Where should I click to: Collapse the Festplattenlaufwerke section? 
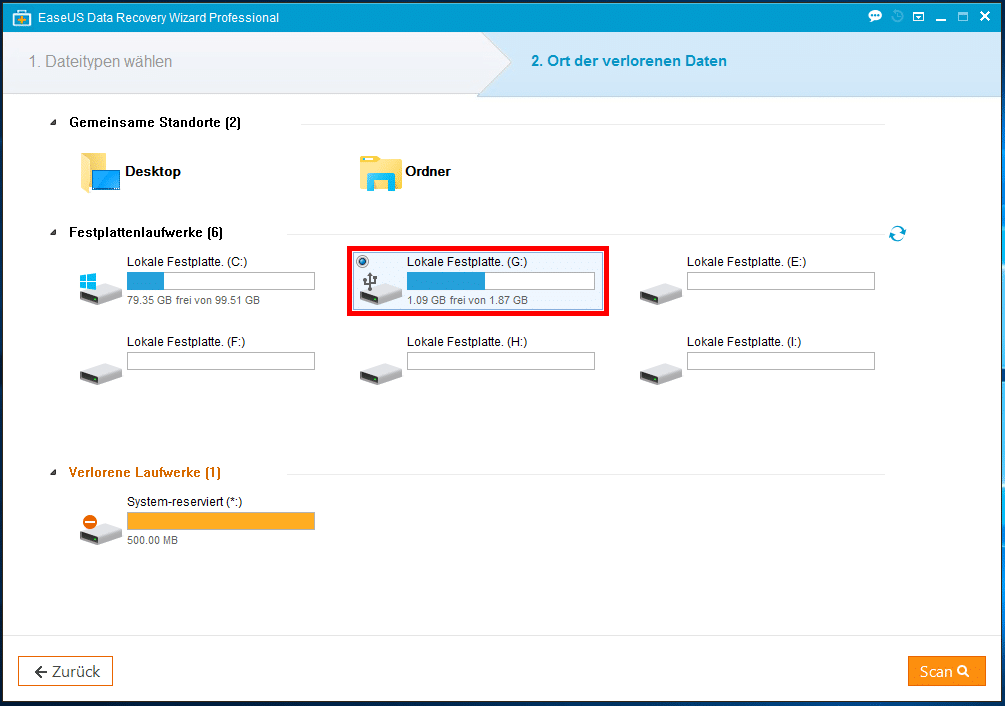(x=54, y=233)
